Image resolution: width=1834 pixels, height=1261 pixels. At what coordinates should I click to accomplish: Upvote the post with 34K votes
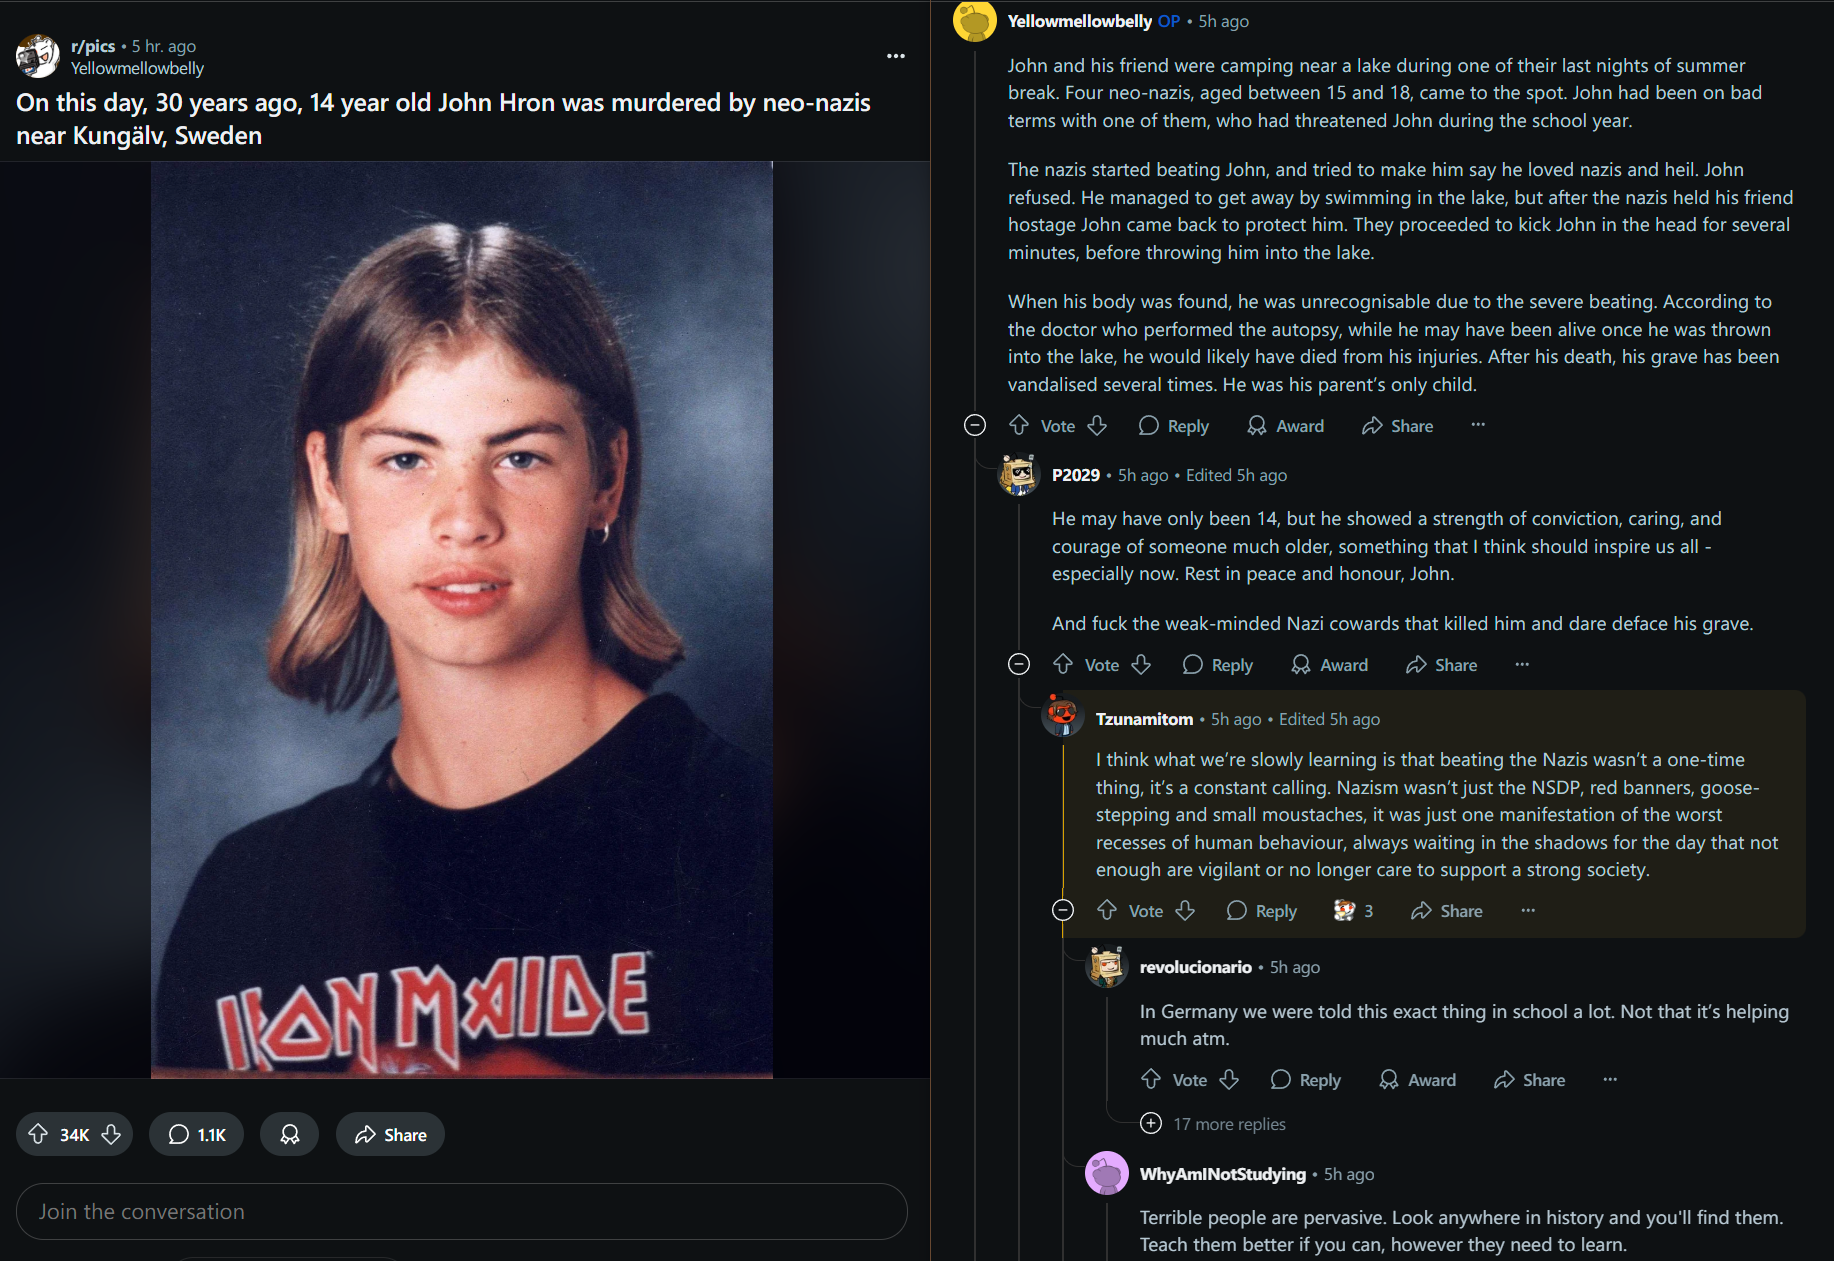click(39, 1134)
